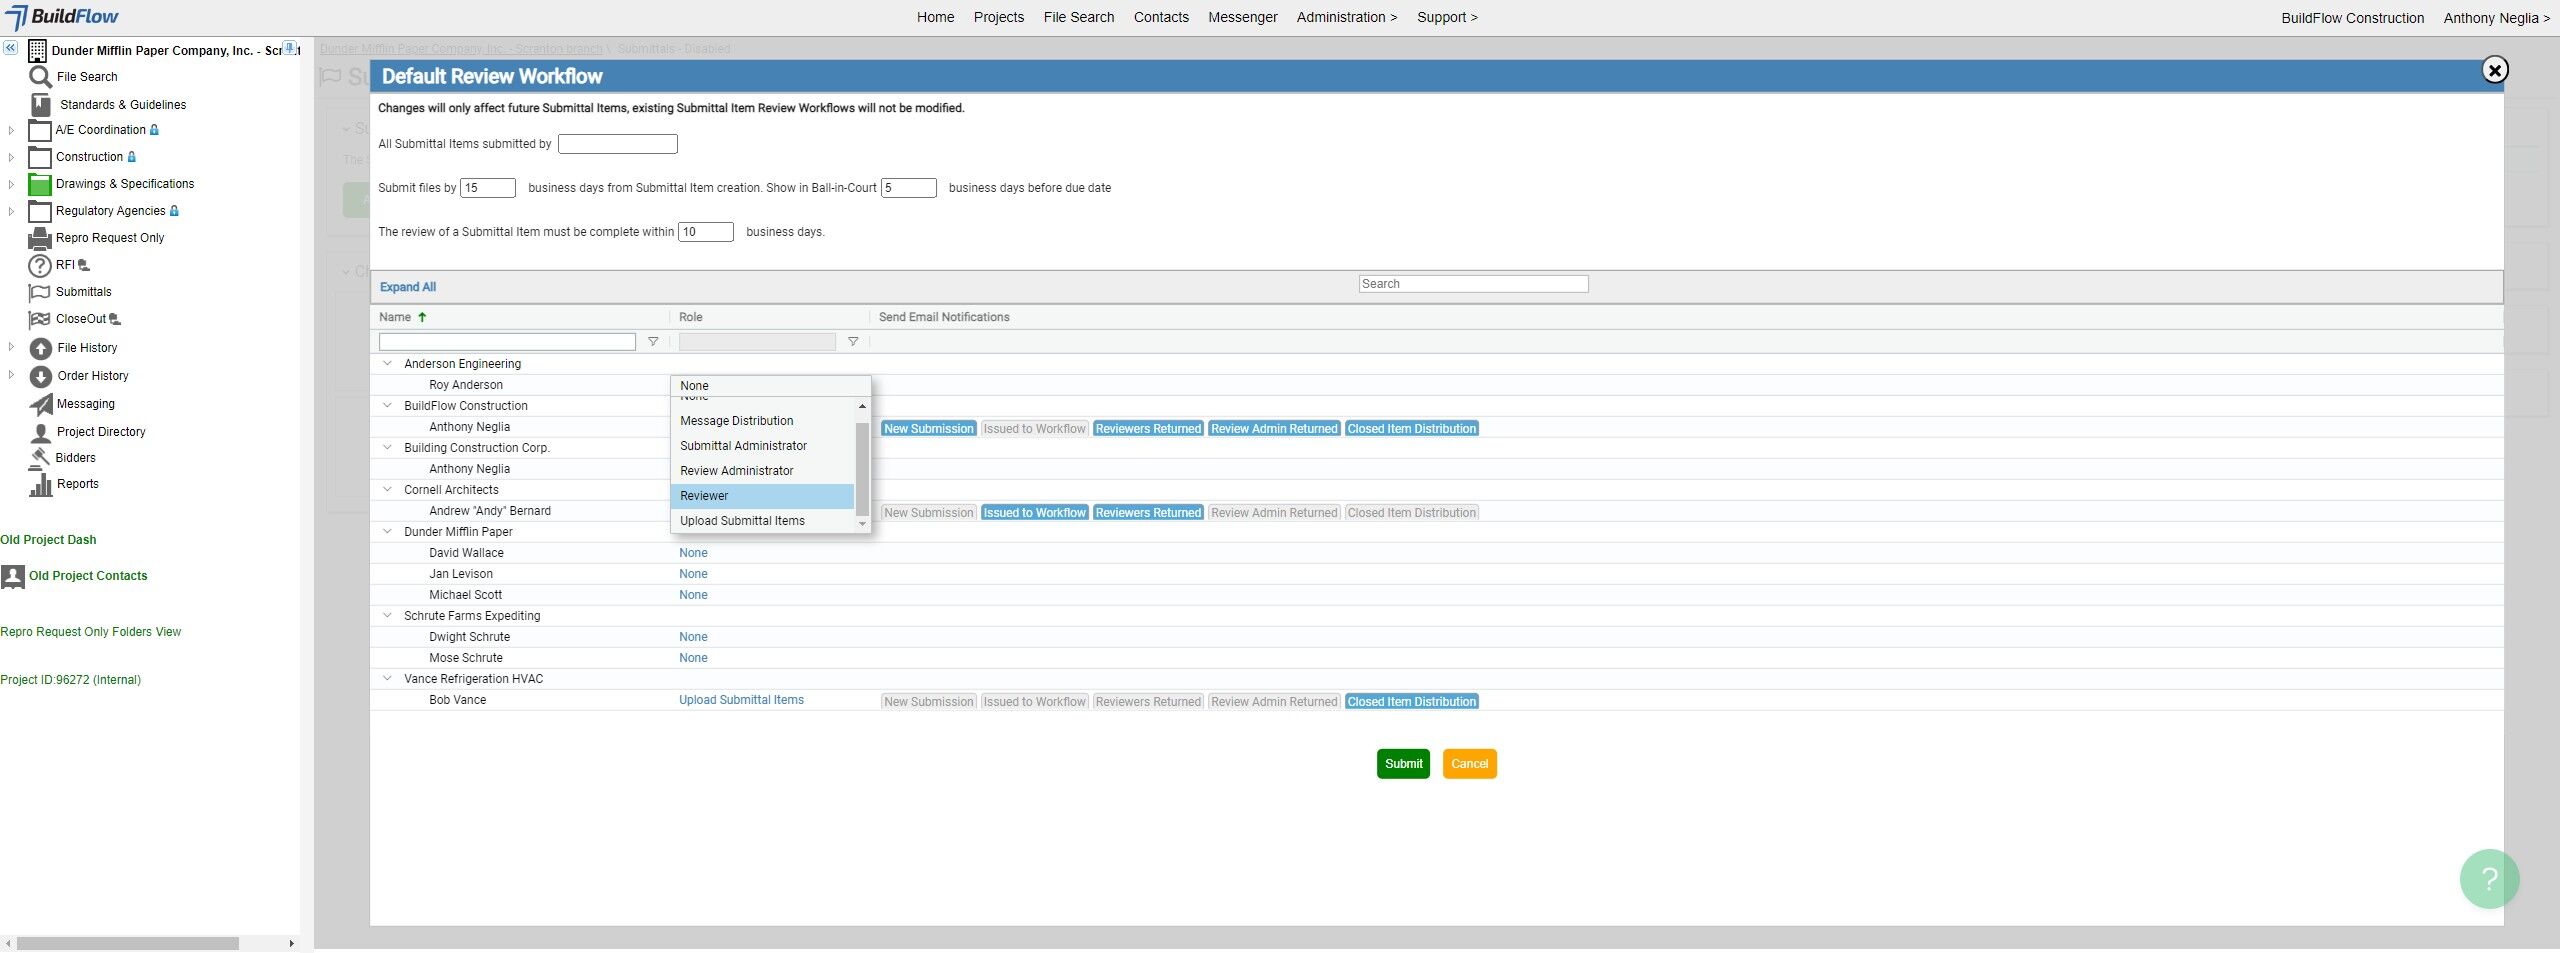Click the Expand All link
2560x953 pixels.
click(x=408, y=287)
